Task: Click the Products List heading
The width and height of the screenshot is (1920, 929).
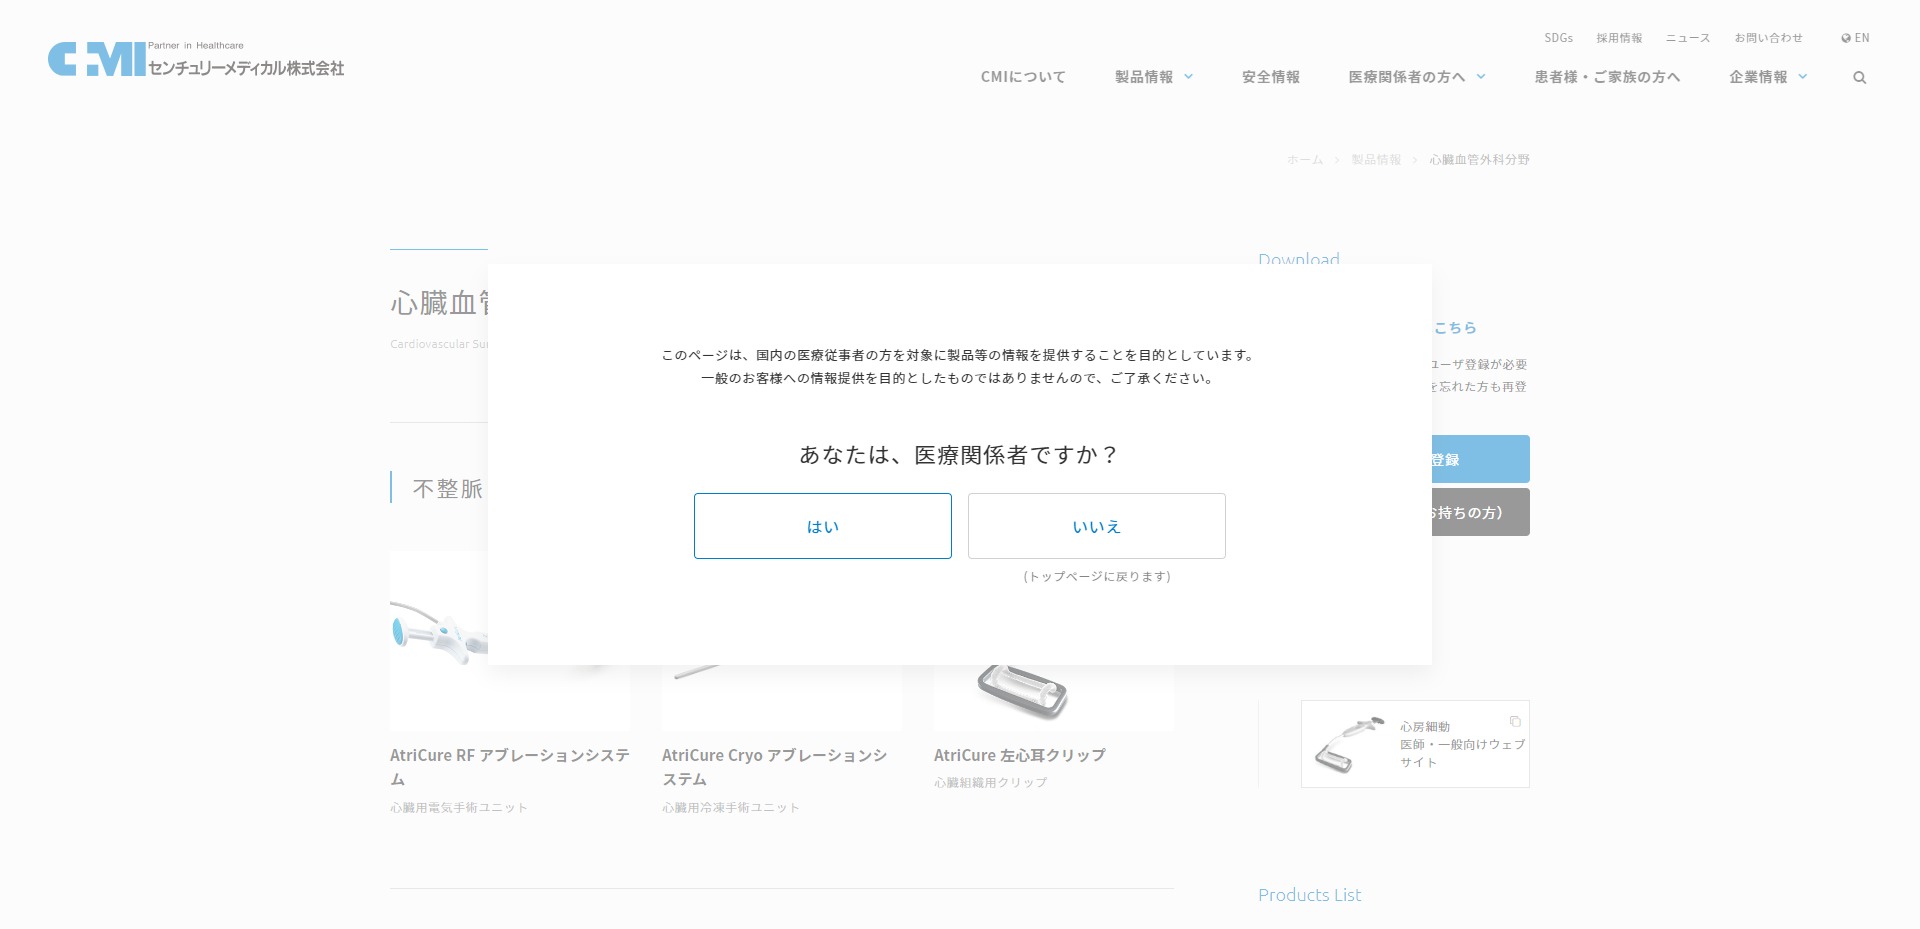Action: pyautogui.click(x=1309, y=895)
